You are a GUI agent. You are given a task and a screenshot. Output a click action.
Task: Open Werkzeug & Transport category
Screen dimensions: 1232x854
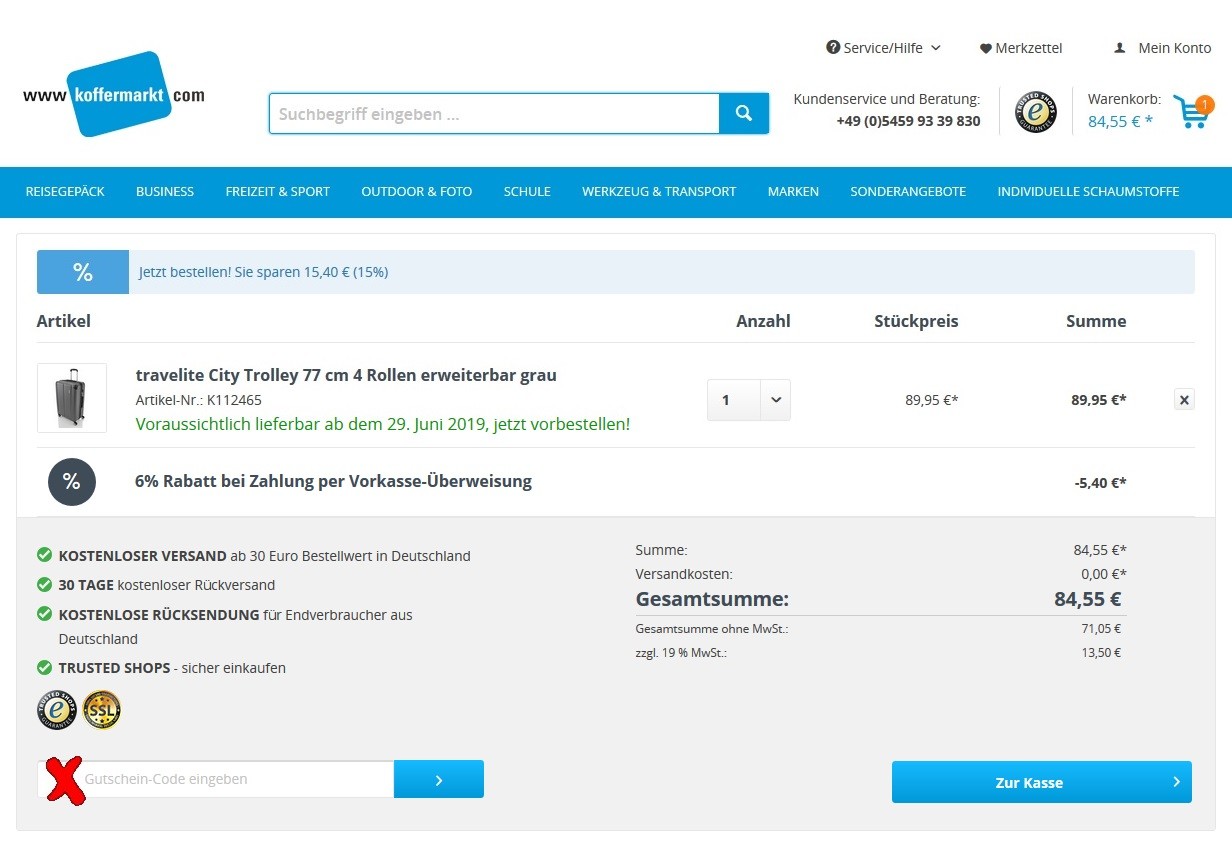click(x=659, y=191)
